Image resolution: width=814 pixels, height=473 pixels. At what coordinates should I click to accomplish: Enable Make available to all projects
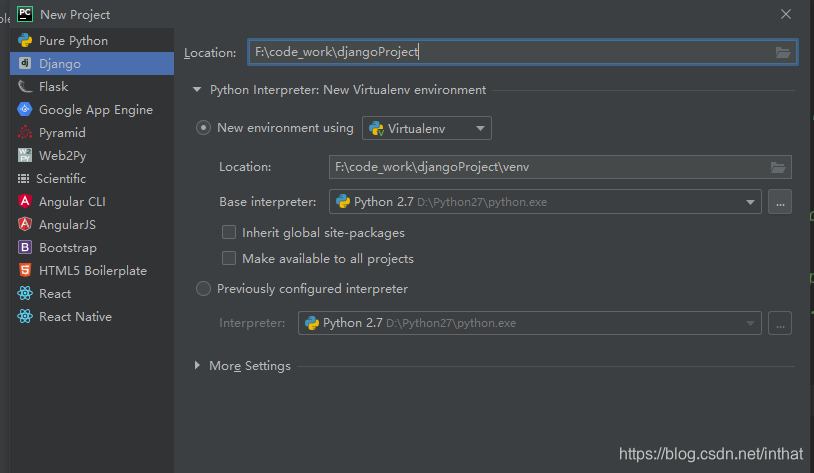point(229,258)
